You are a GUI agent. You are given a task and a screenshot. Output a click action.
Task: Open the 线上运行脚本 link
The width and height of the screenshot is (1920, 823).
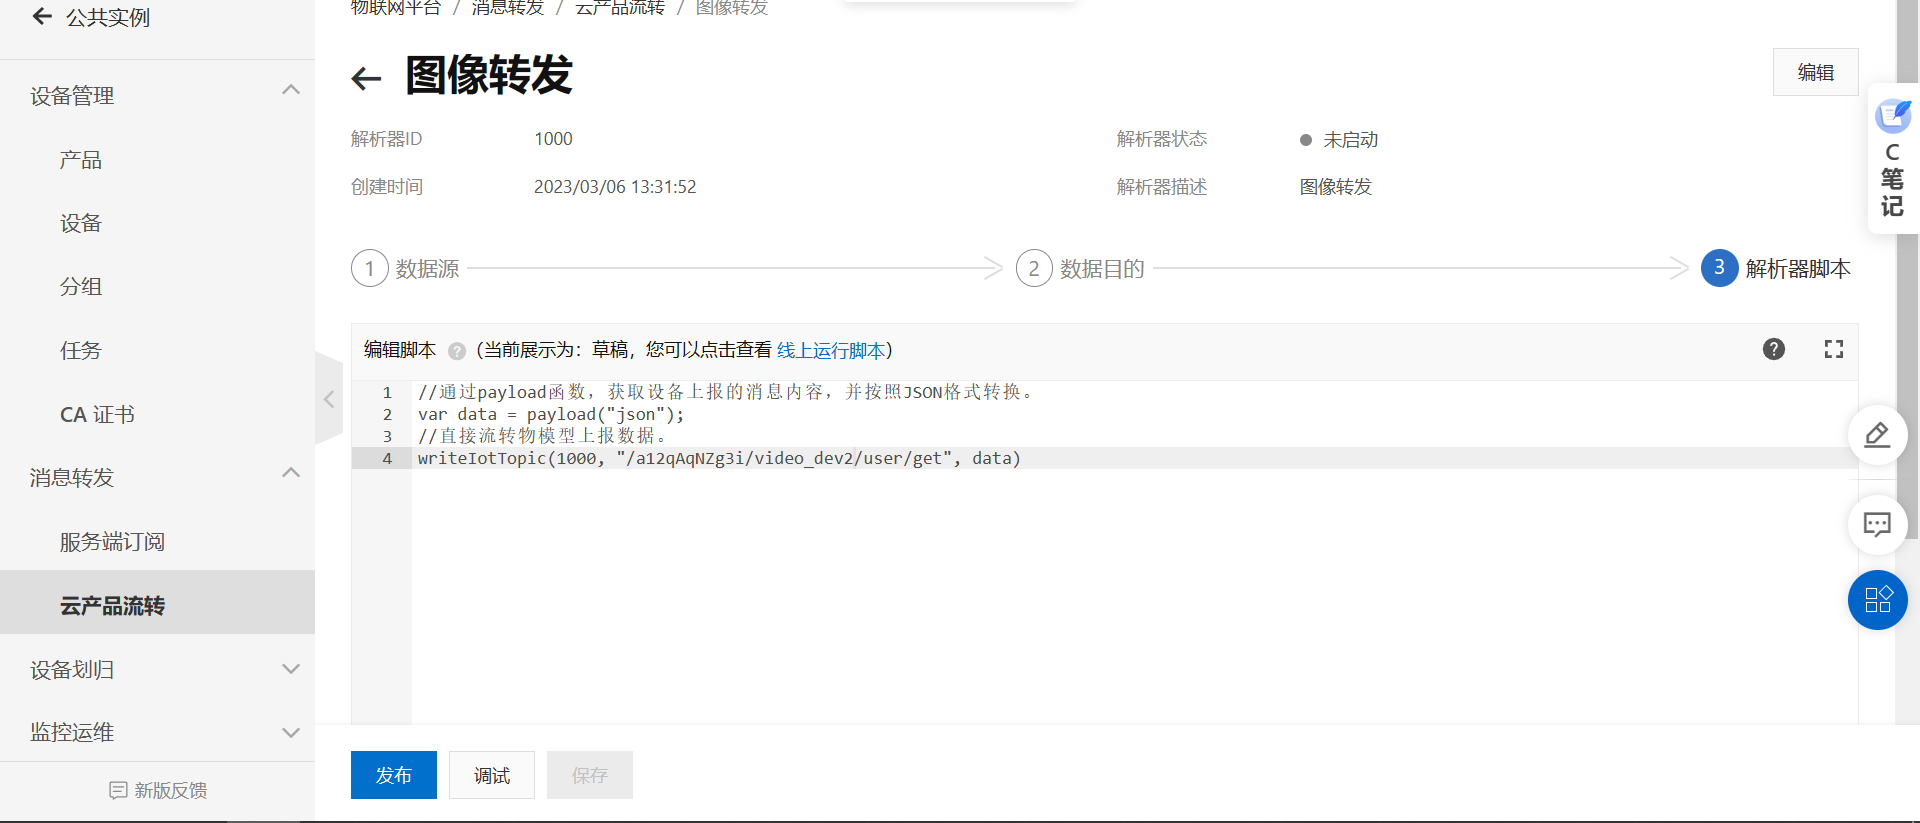(831, 351)
